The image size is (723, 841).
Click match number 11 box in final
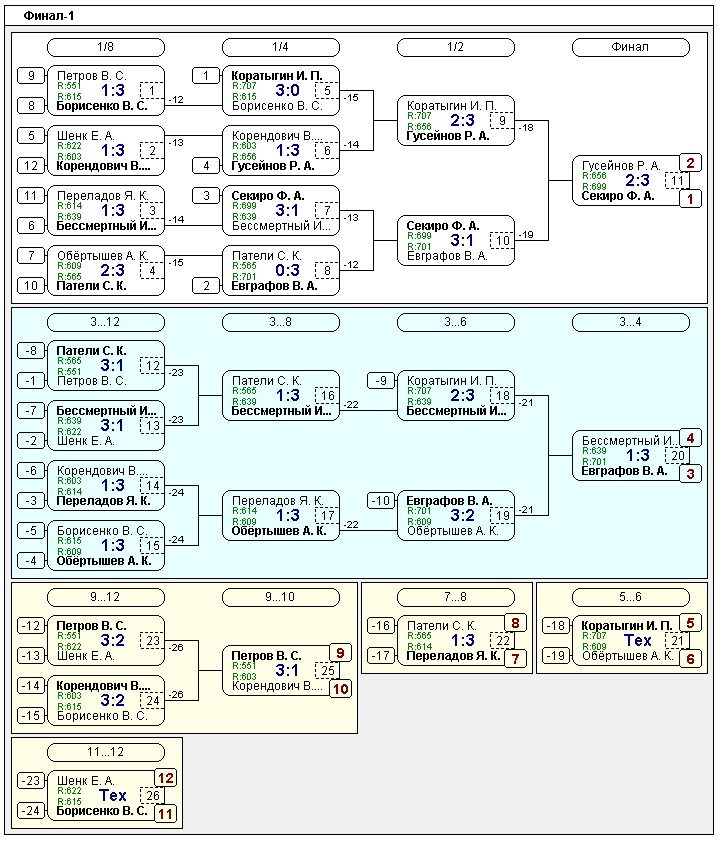pyautogui.click(x=677, y=181)
